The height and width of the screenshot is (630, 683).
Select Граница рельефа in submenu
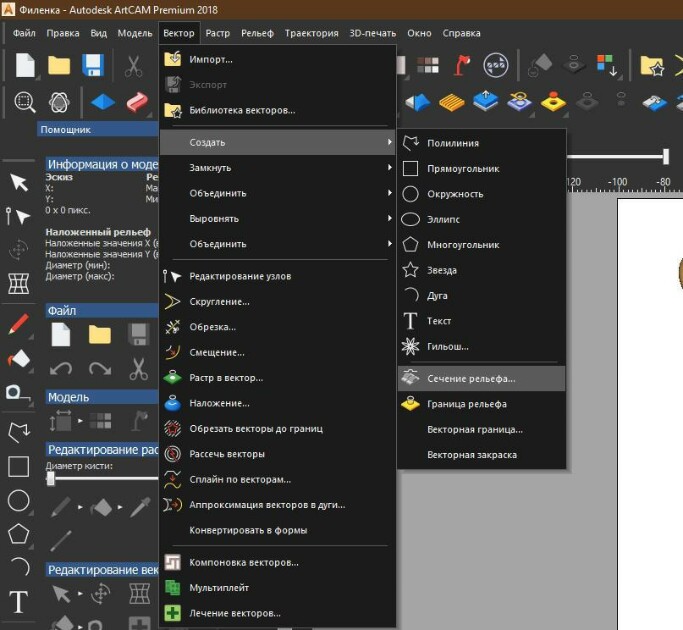[x=482, y=404]
